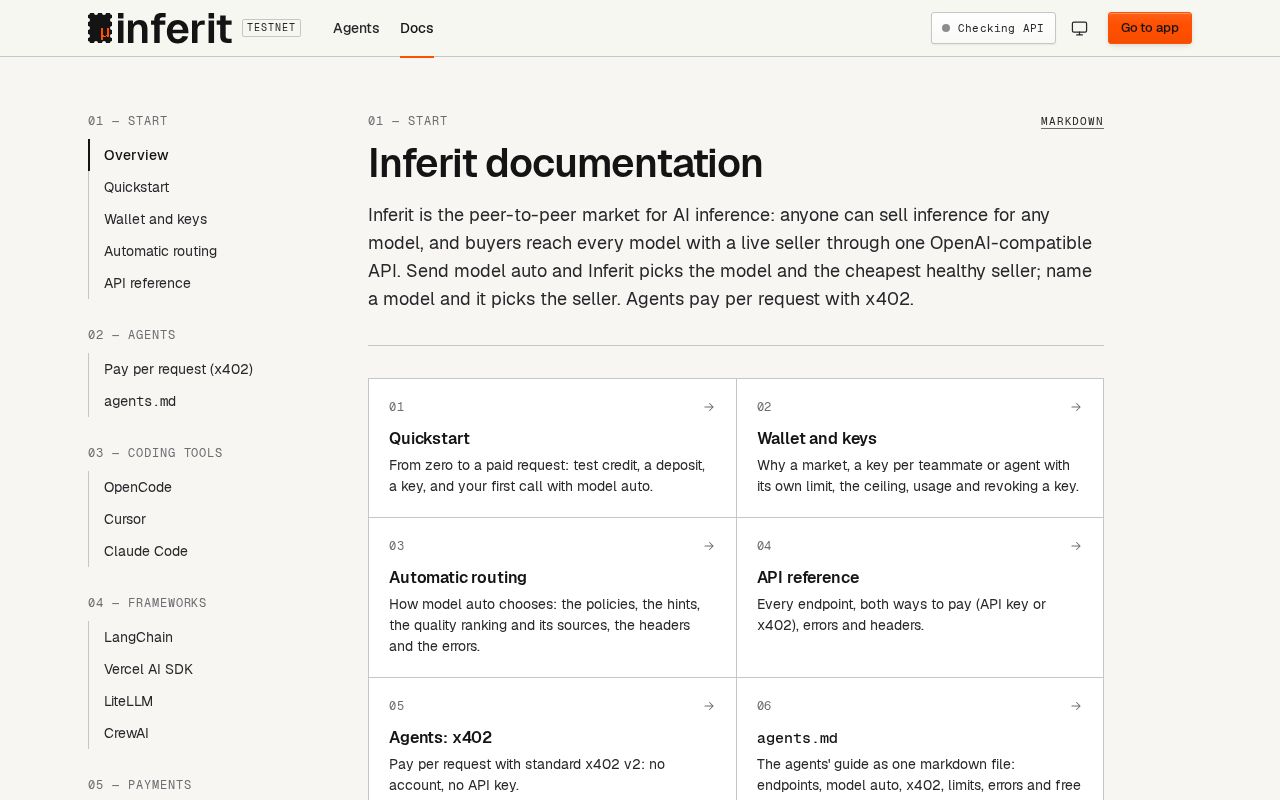Click the Go to app button

[1150, 28]
